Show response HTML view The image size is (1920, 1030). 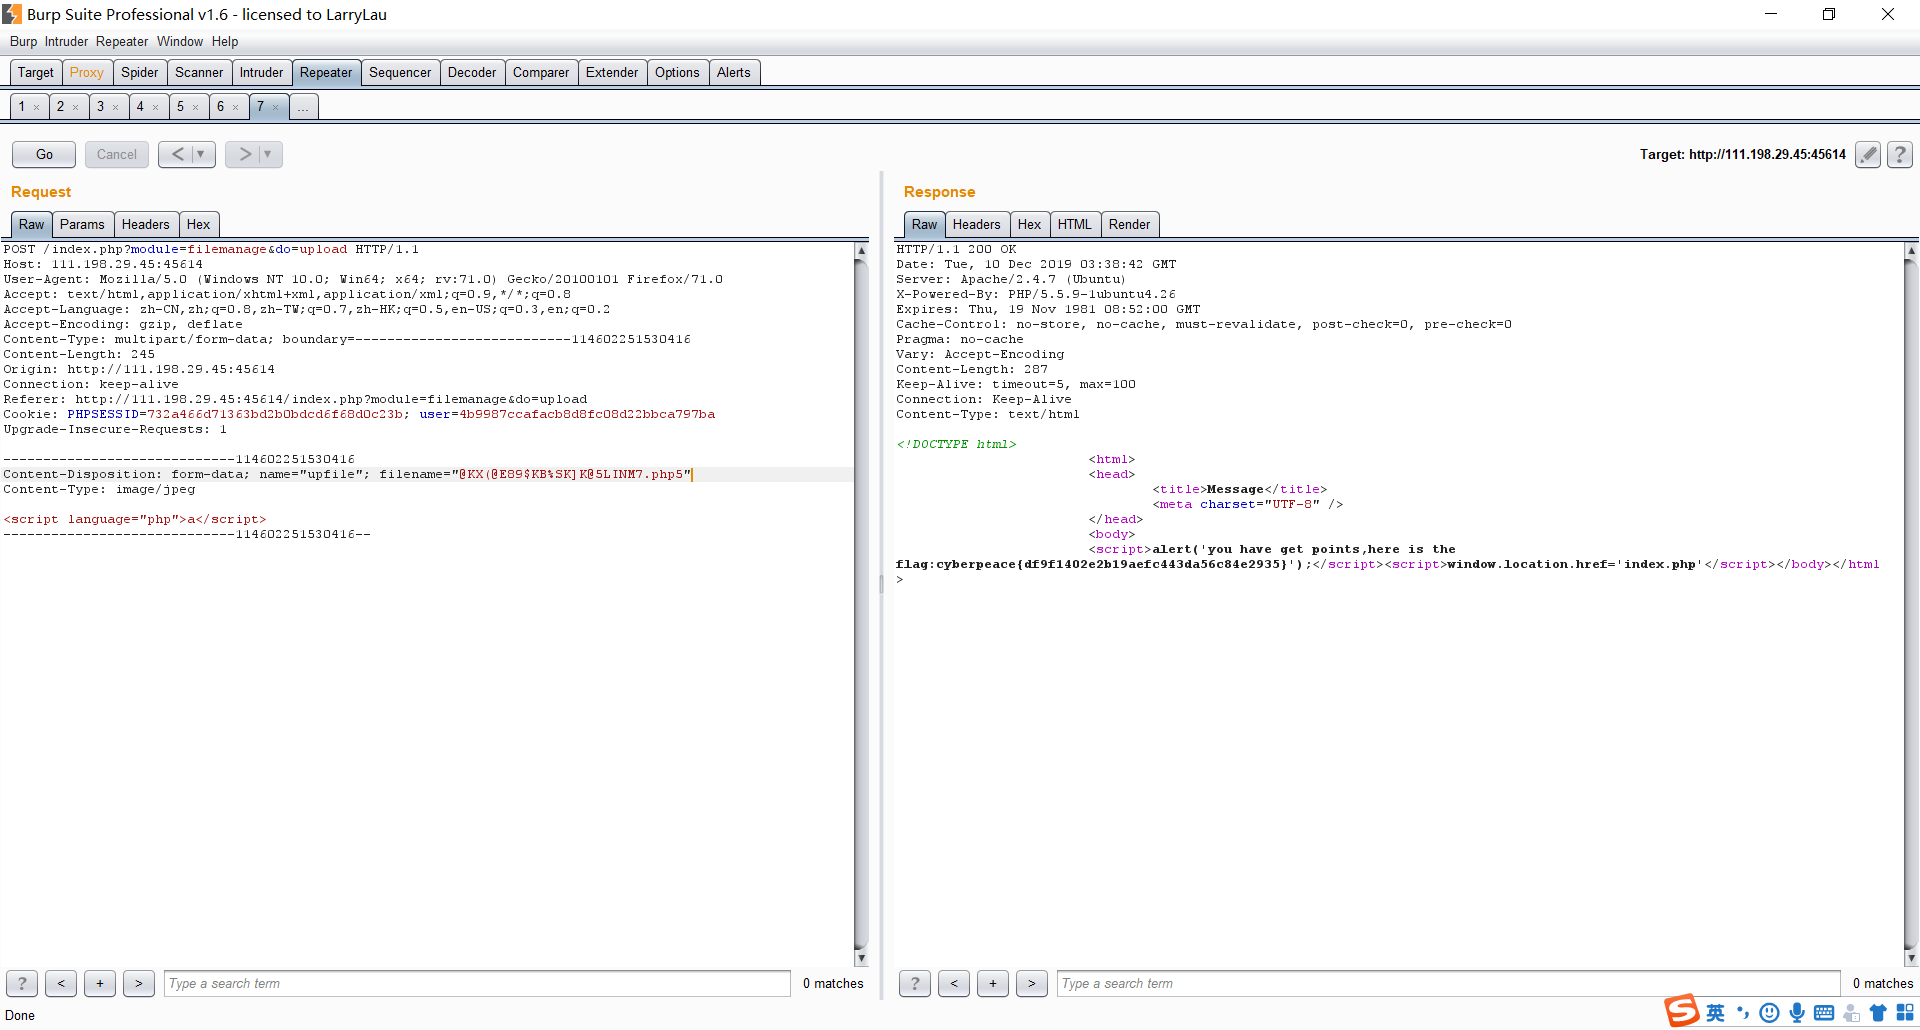click(1075, 225)
